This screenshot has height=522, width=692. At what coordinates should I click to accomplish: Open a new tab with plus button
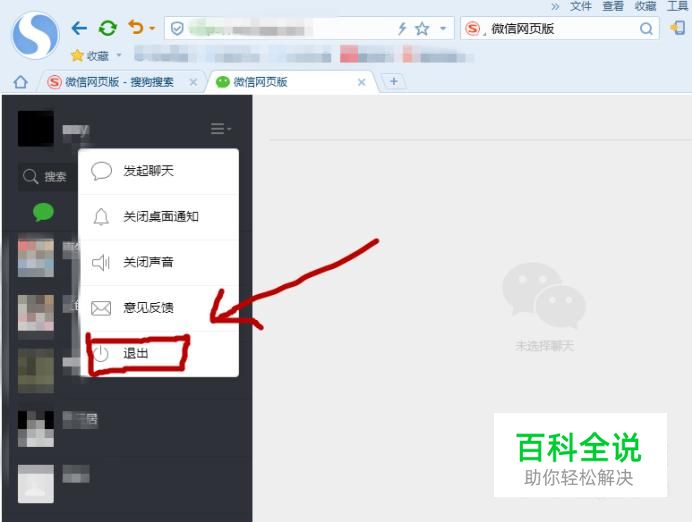[x=394, y=81]
